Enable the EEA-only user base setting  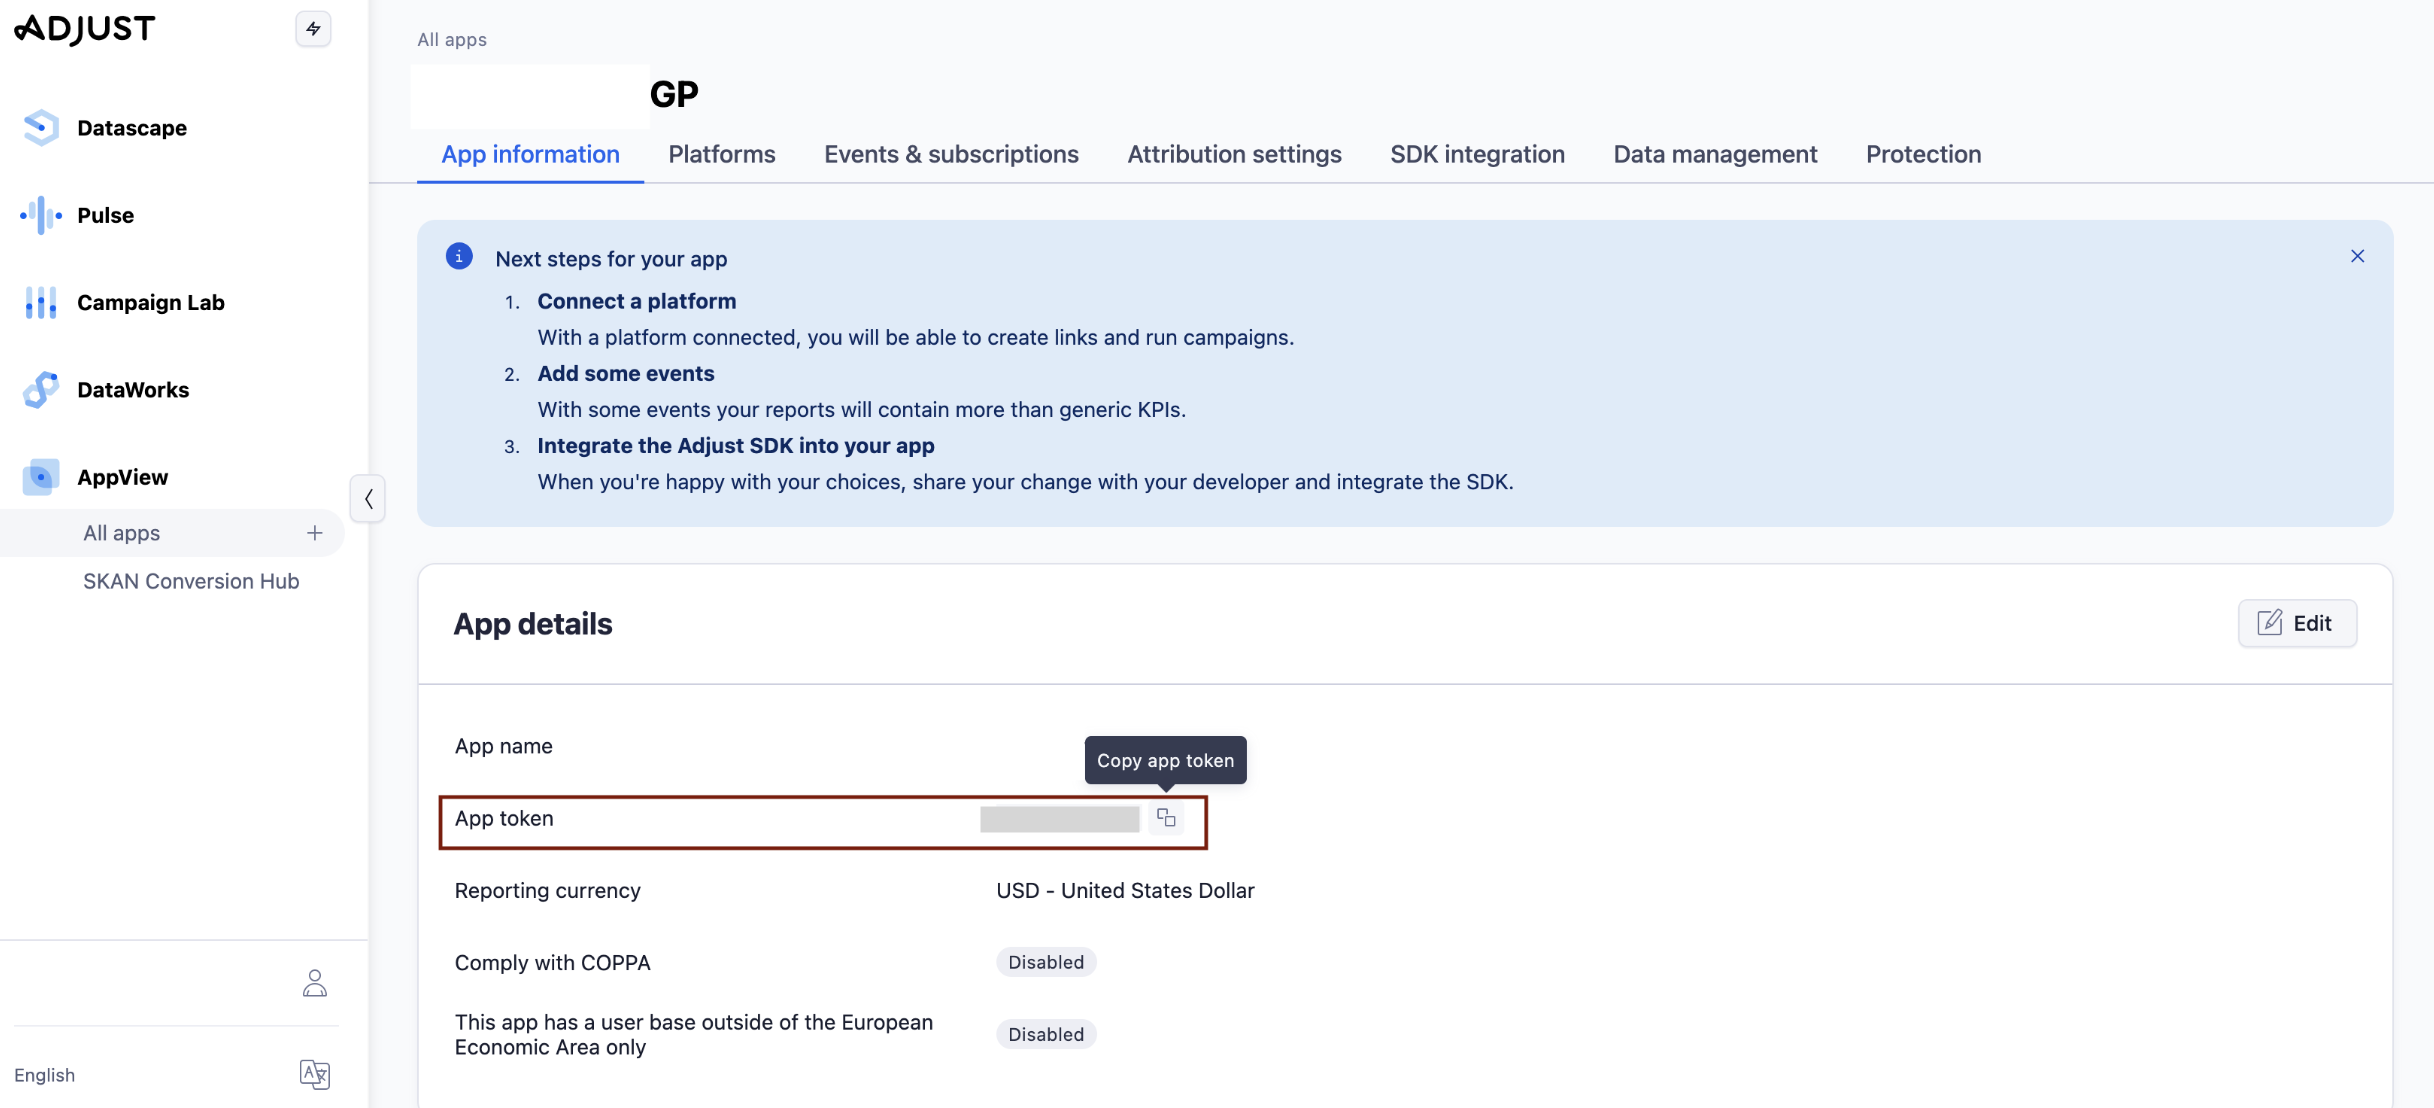(1045, 1034)
